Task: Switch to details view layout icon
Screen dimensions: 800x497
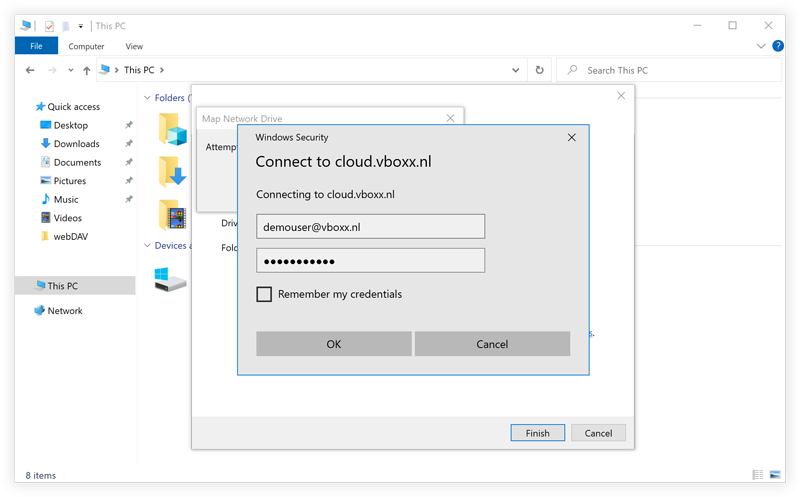Action: (x=758, y=475)
